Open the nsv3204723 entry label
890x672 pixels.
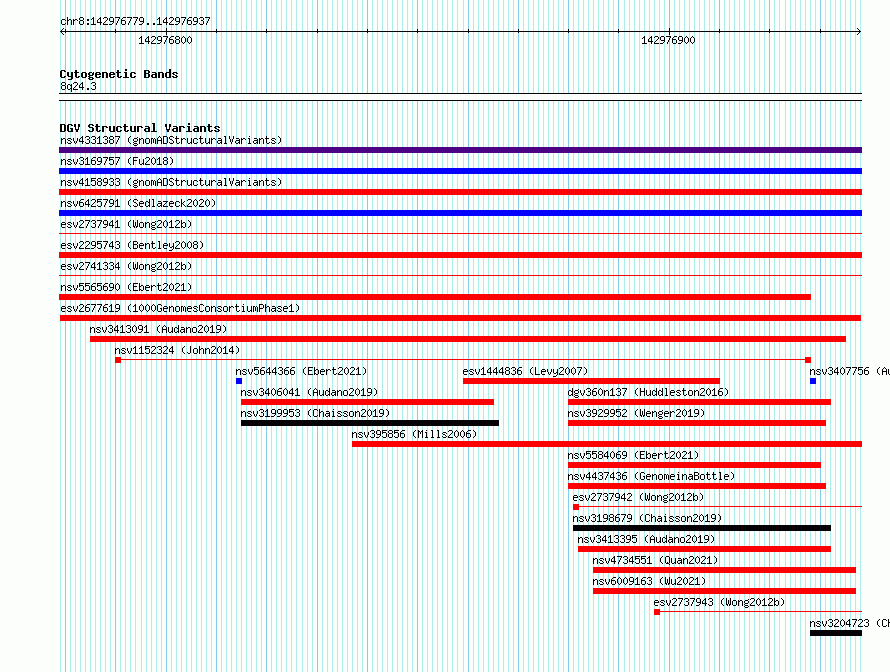tap(849, 623)
